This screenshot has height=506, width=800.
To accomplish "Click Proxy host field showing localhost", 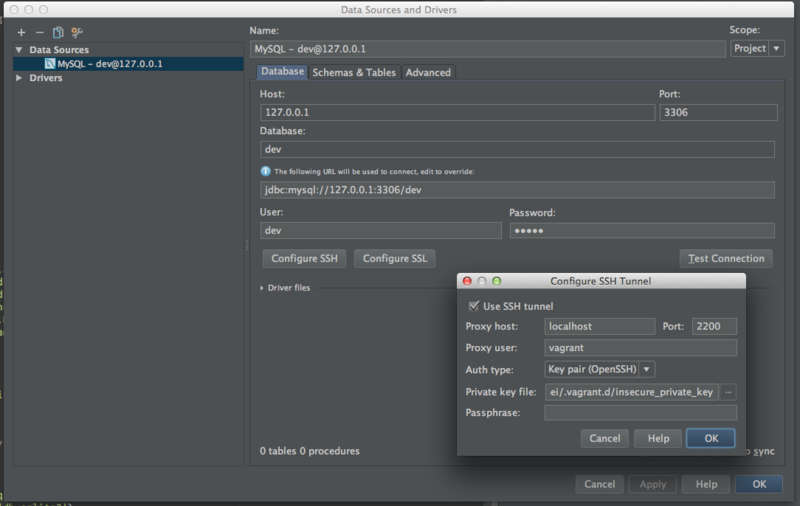I will [599, 326].
